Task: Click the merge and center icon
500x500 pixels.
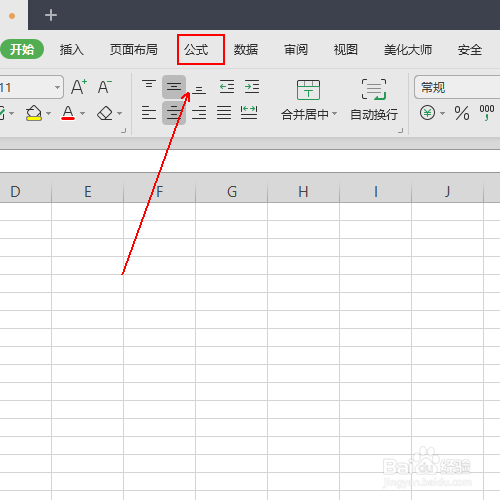Action: click(308, 90)
